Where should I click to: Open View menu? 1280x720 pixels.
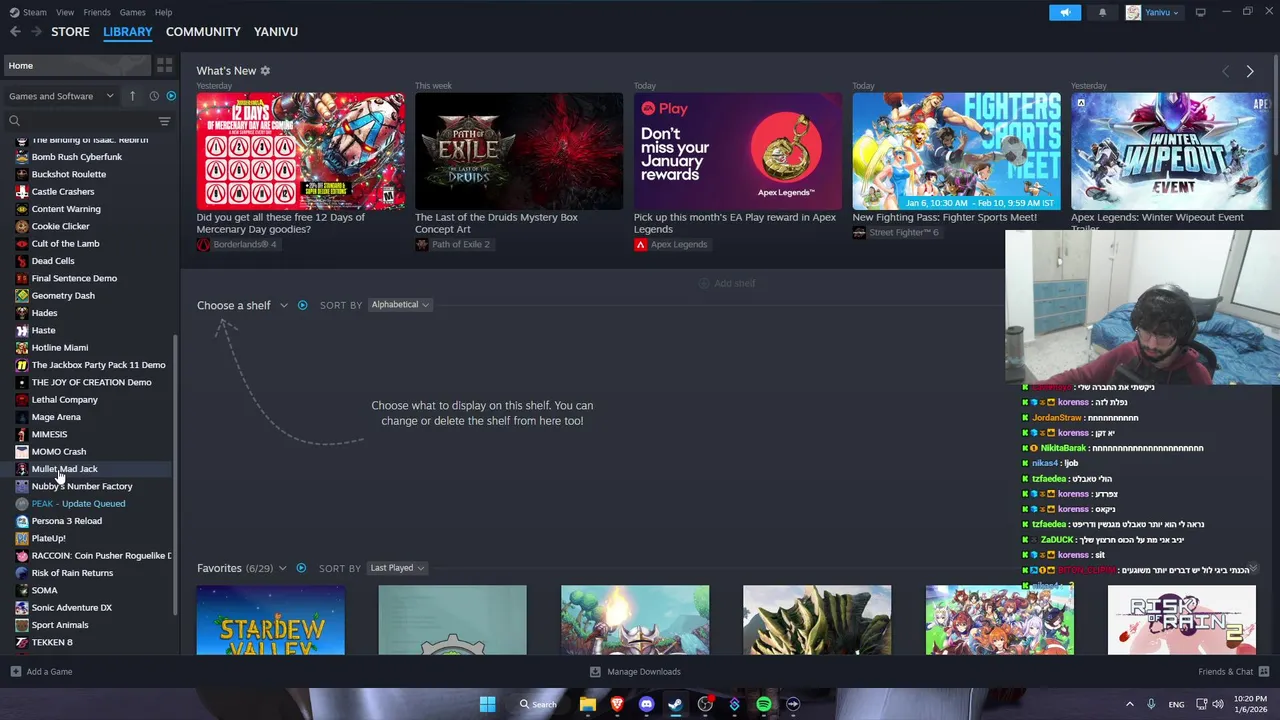pyautogui.click(x=65, y=12)
